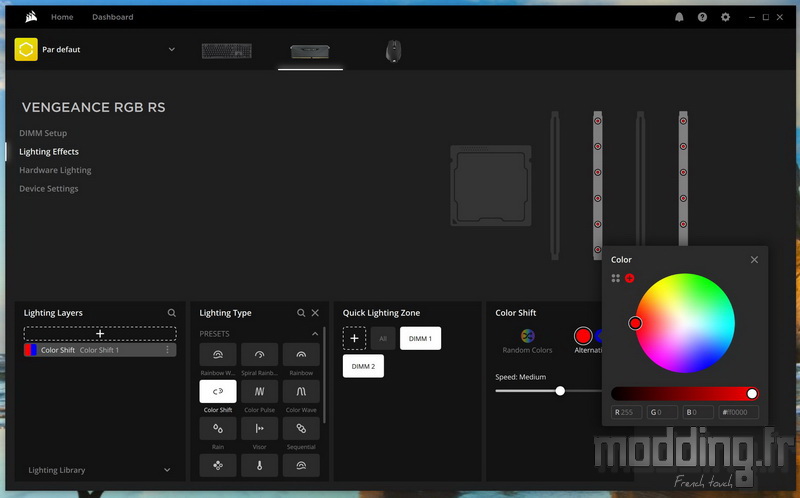
Task: Click the B 0 value field
Action: coord(697,412)
